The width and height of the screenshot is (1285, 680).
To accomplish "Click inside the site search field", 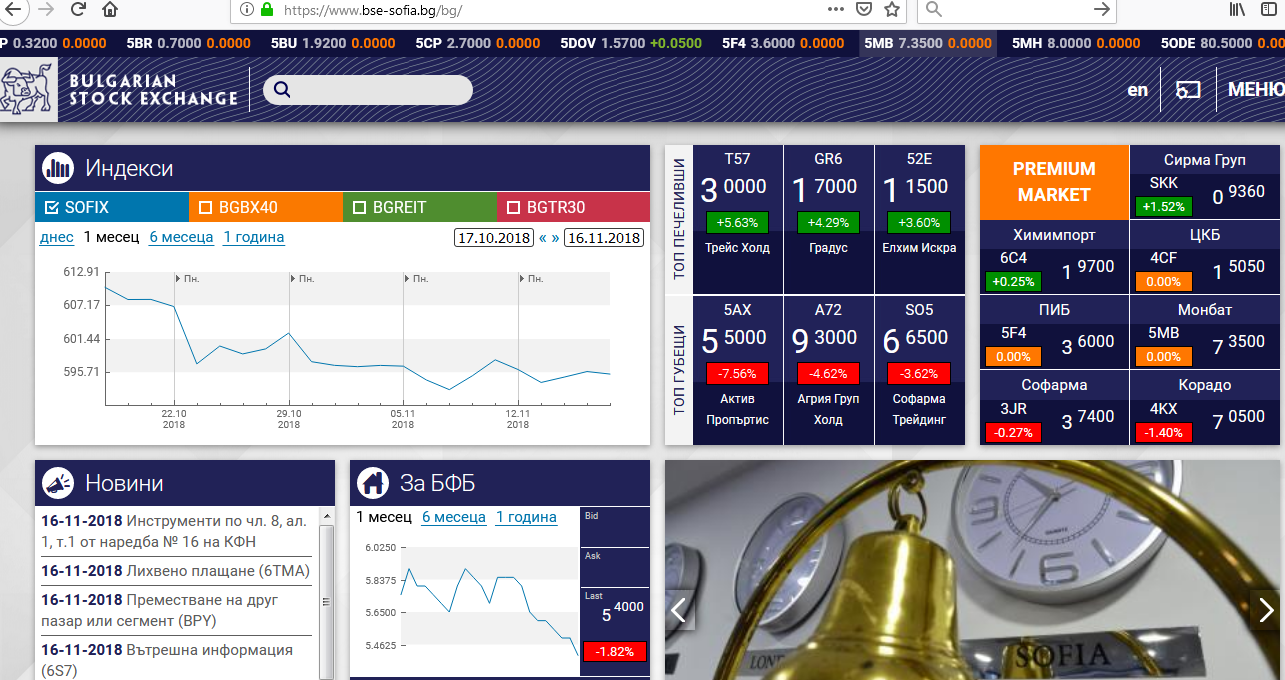I will tap(367, 90).
